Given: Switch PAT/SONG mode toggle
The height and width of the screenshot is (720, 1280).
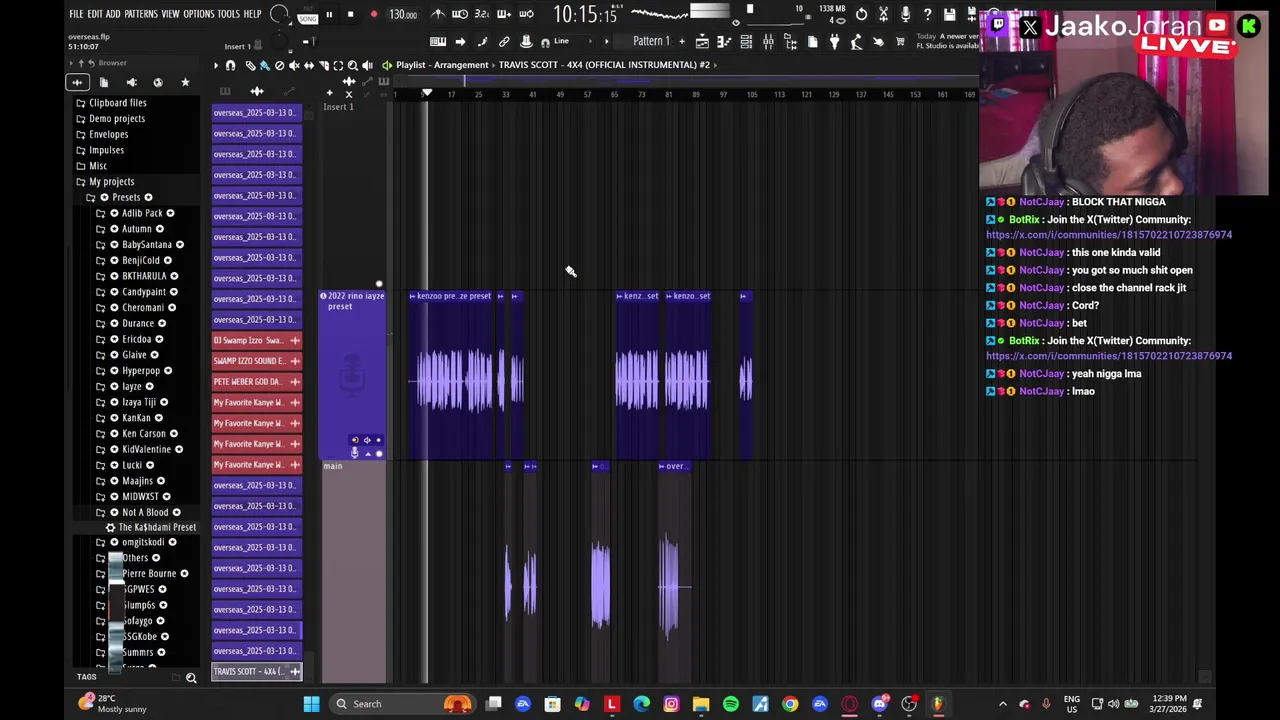Looking at the screenshot, I should click(x=306, y=14).
